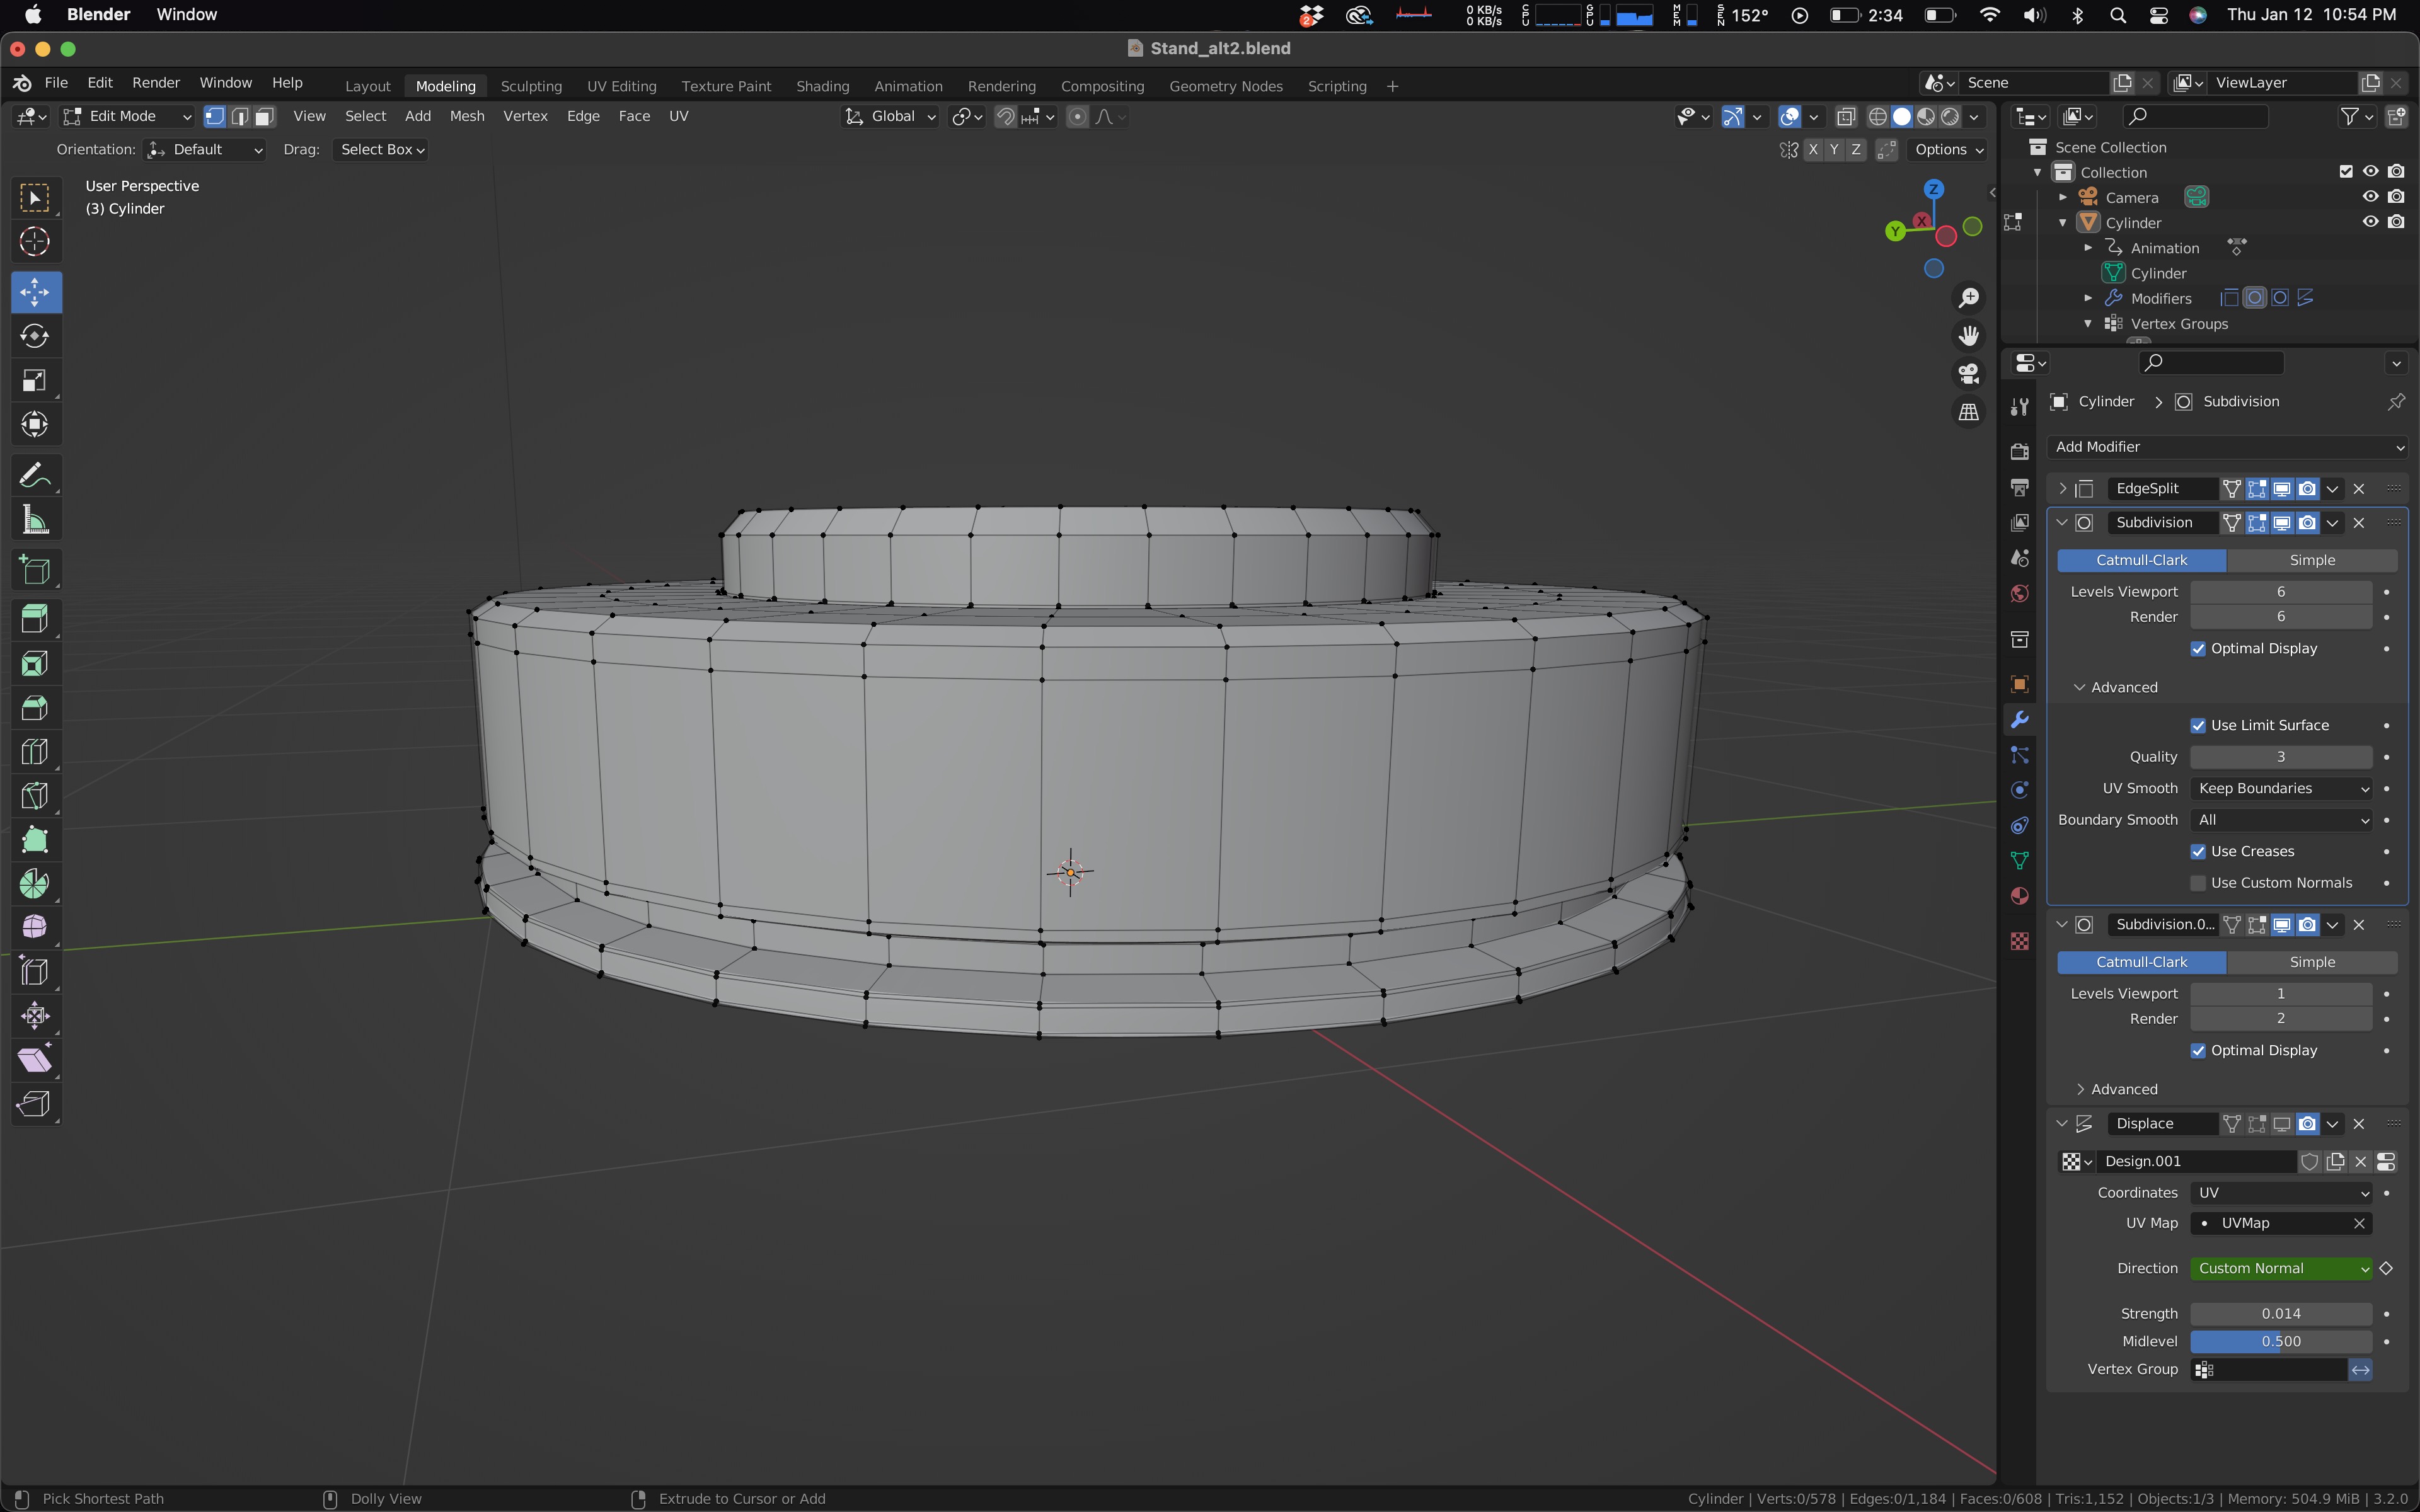Open the Spotlight search in menu bar

click(x=2117, y=15)
